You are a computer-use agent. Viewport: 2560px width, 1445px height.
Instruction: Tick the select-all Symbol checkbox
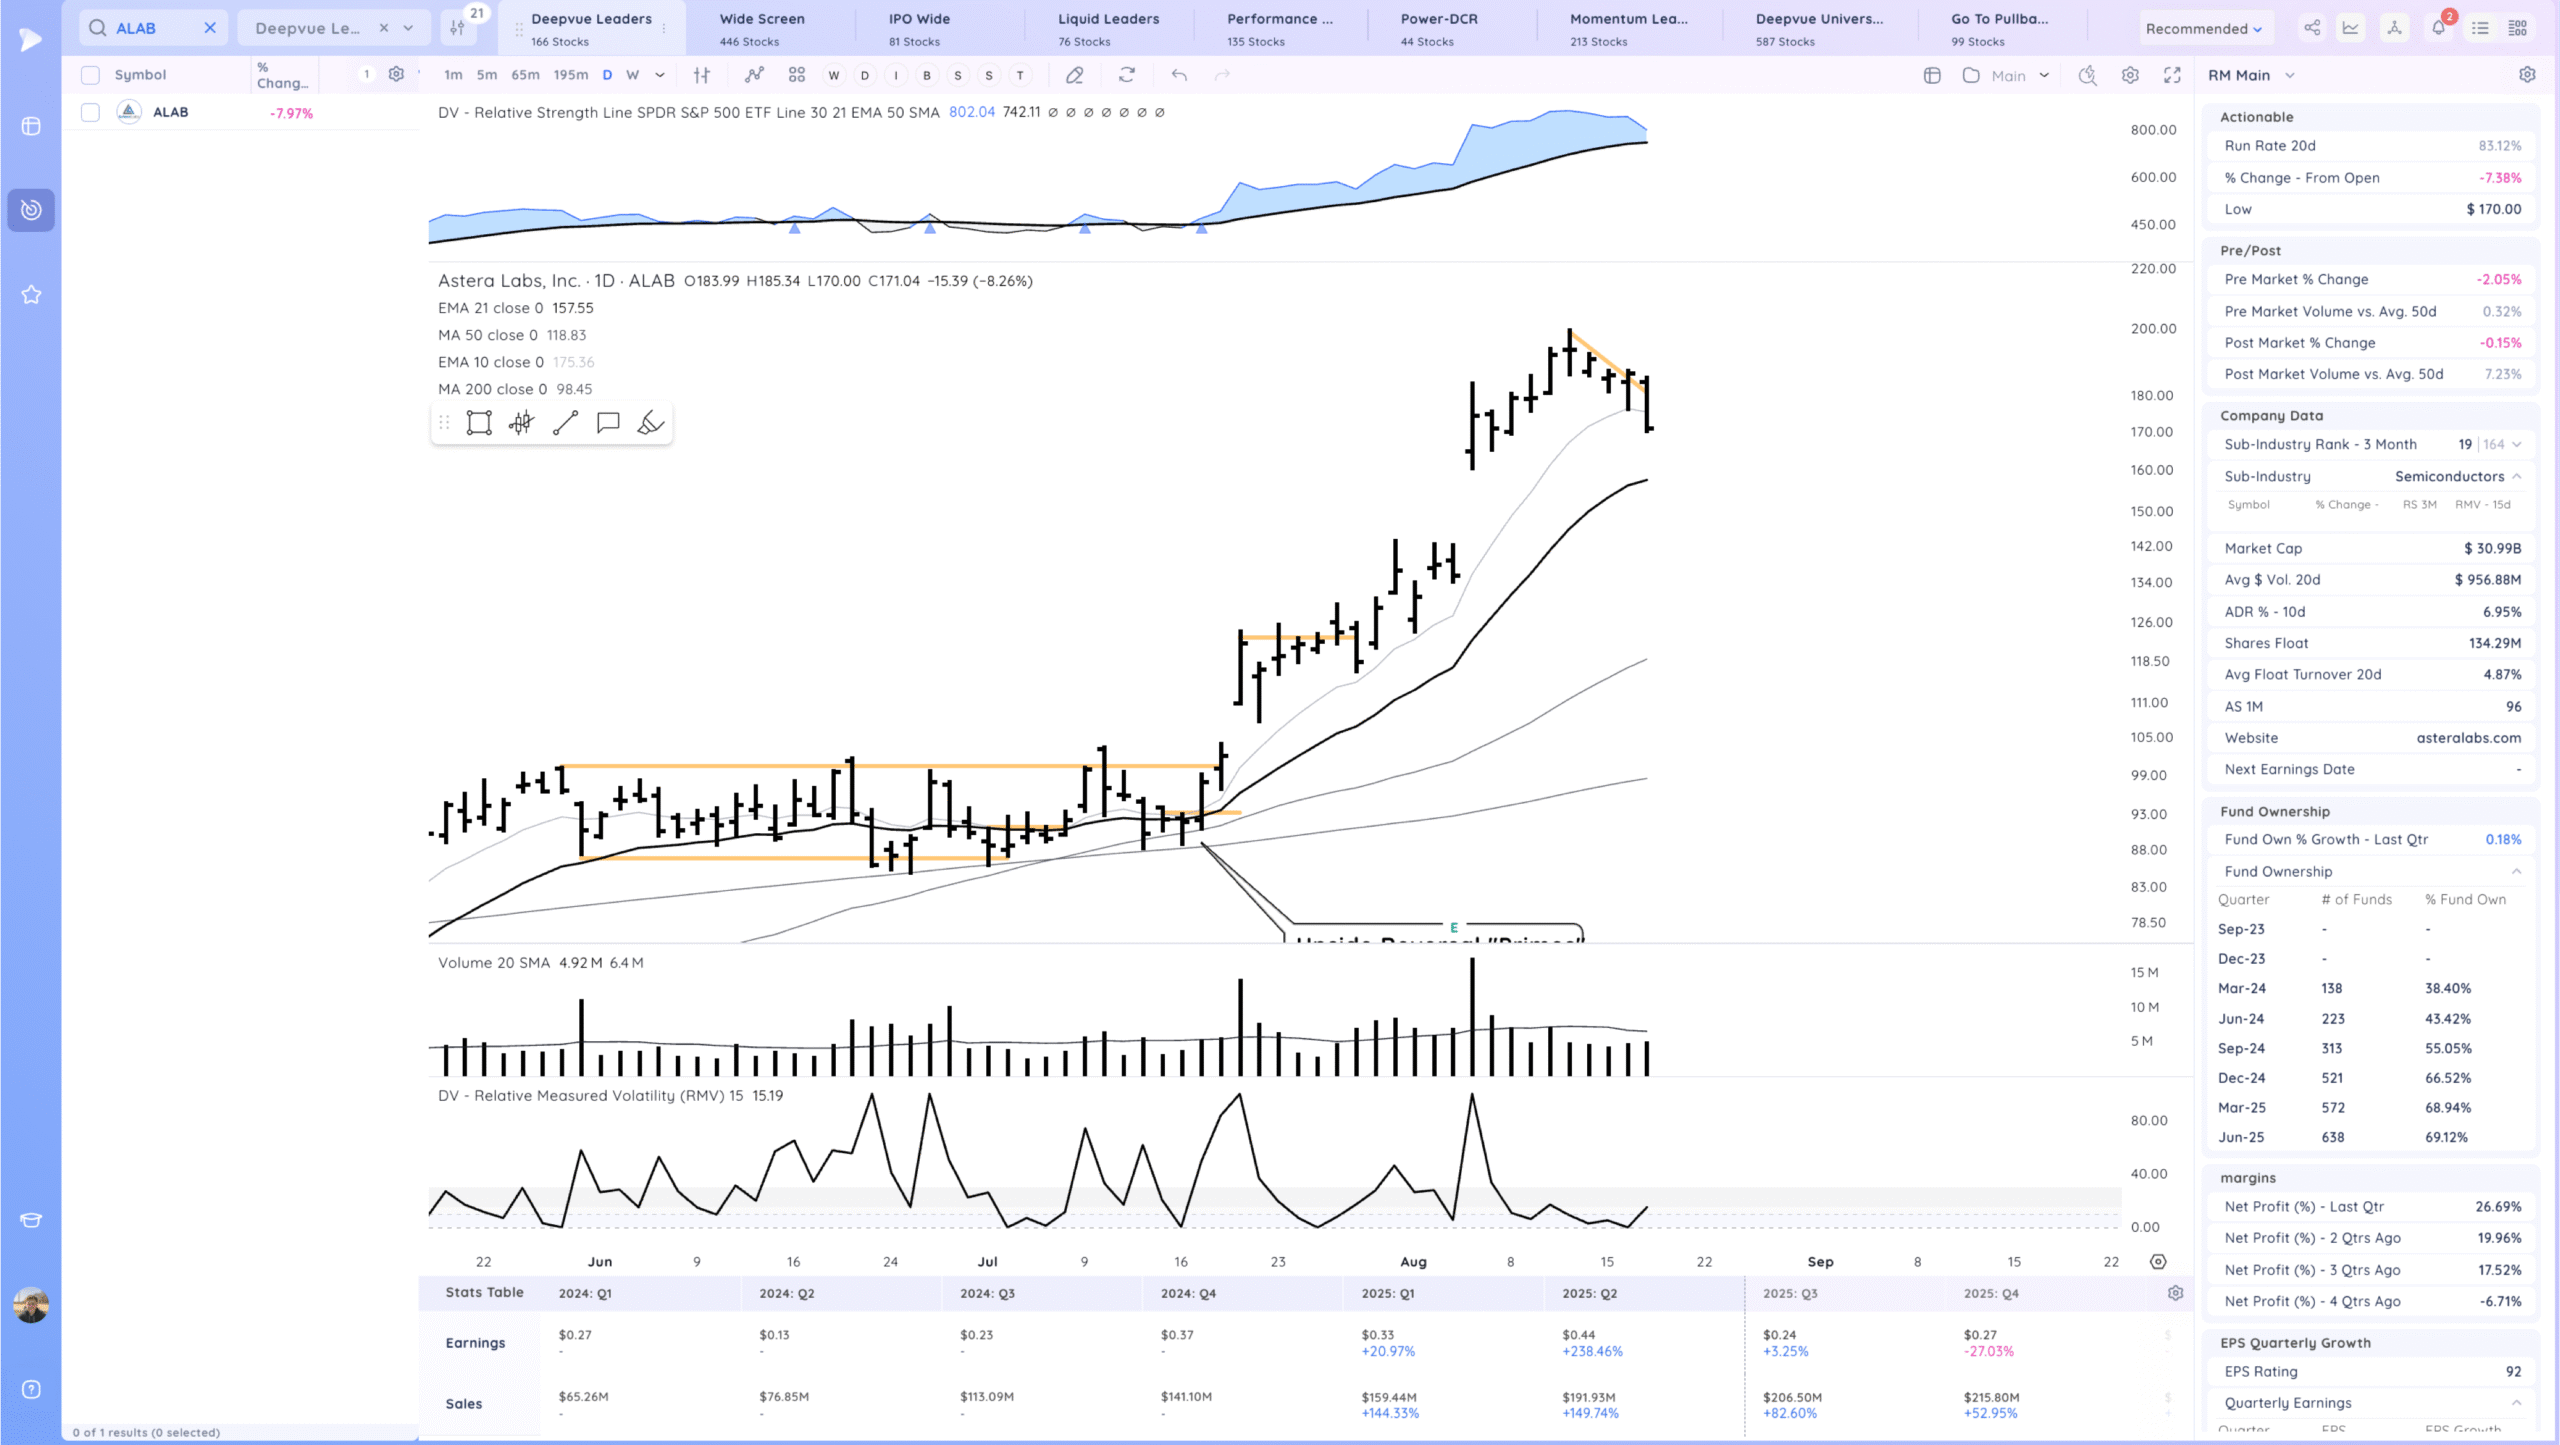90,75
